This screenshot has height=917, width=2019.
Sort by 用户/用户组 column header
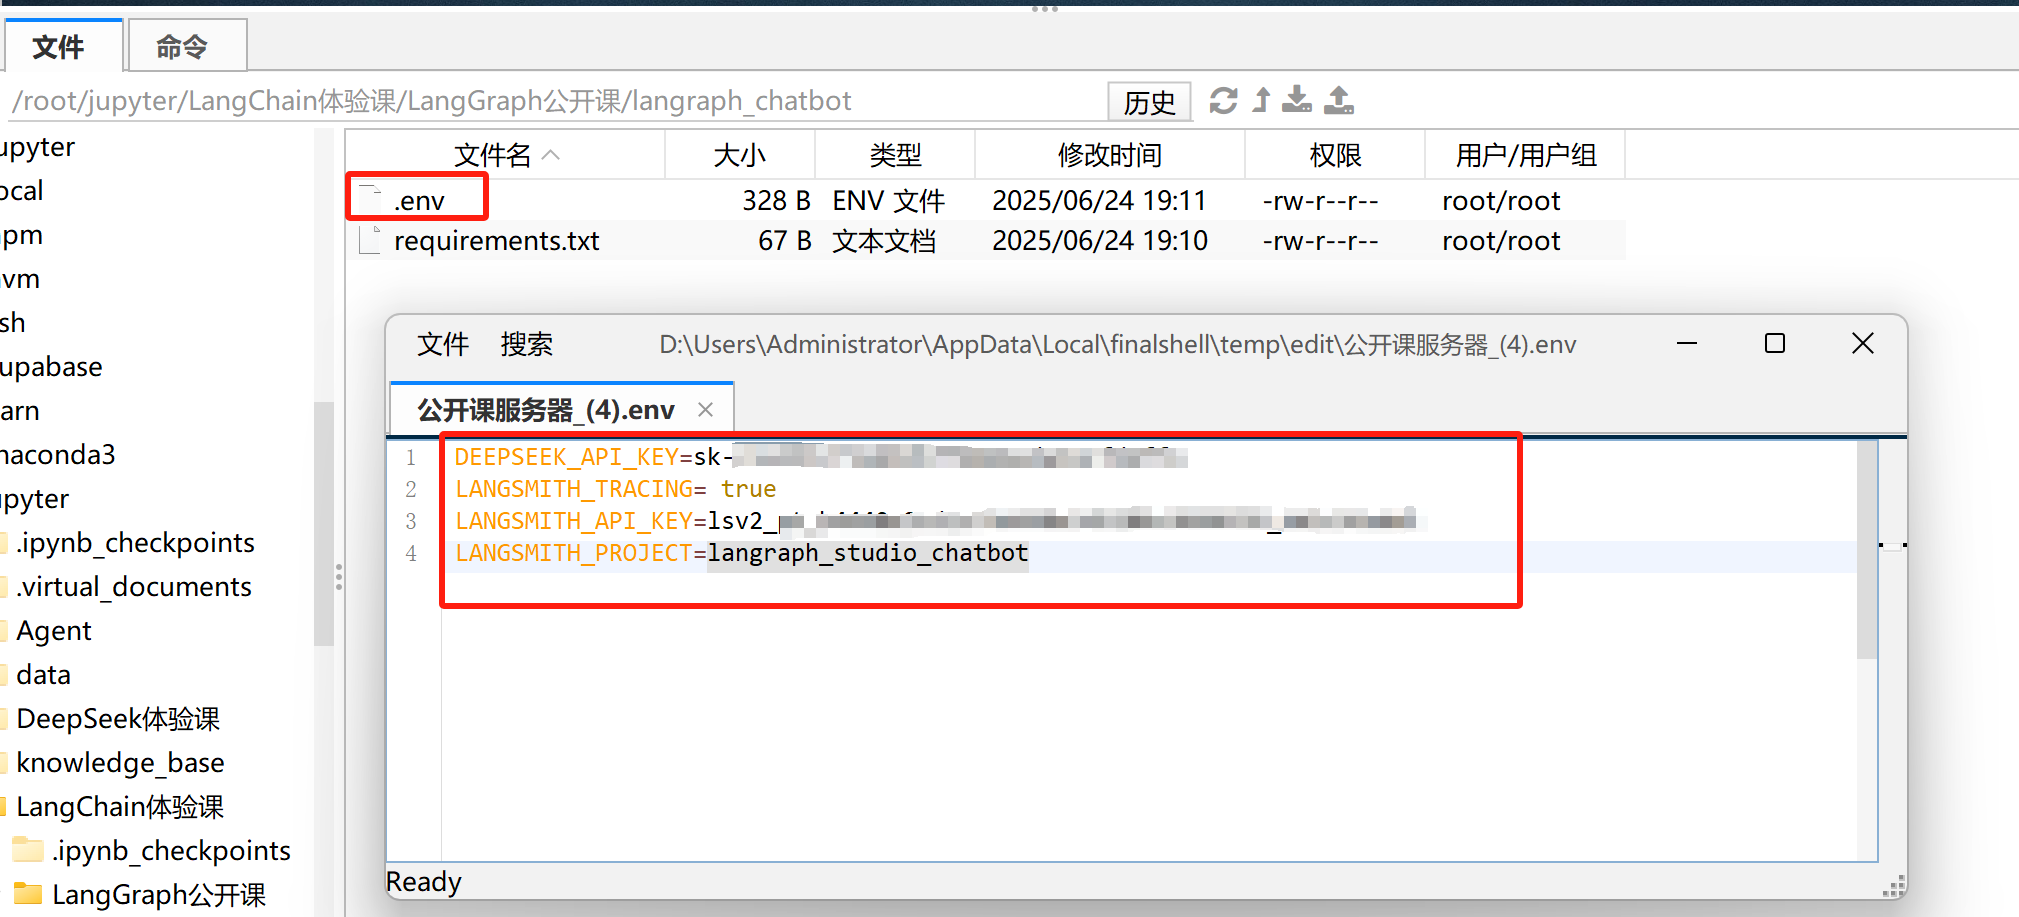[x=1525, y=155]
